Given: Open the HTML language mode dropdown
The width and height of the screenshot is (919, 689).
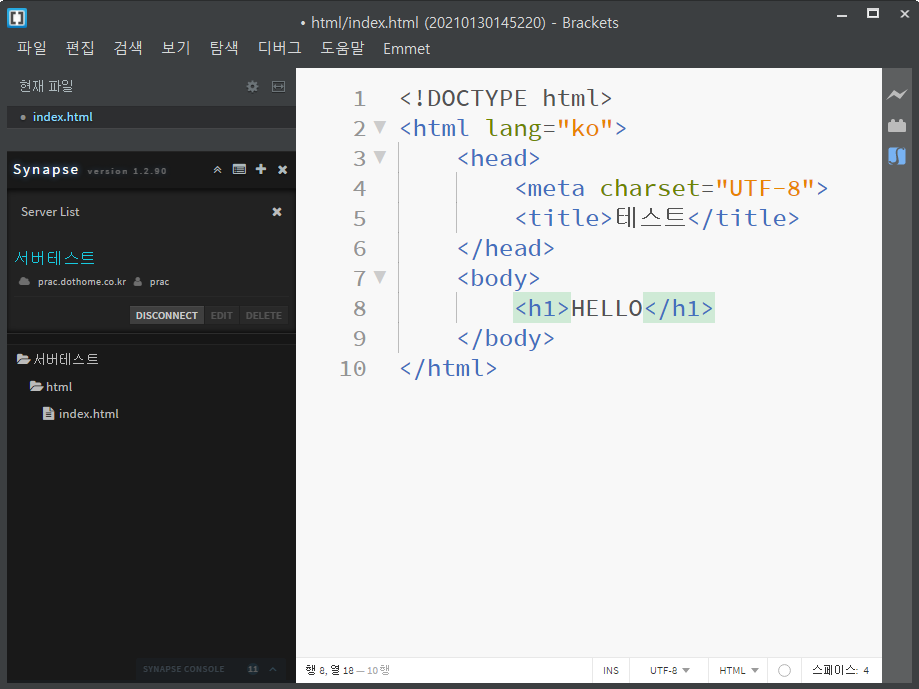Looking at the screenshot, I should pyautogui.click(x=738, y=670).
